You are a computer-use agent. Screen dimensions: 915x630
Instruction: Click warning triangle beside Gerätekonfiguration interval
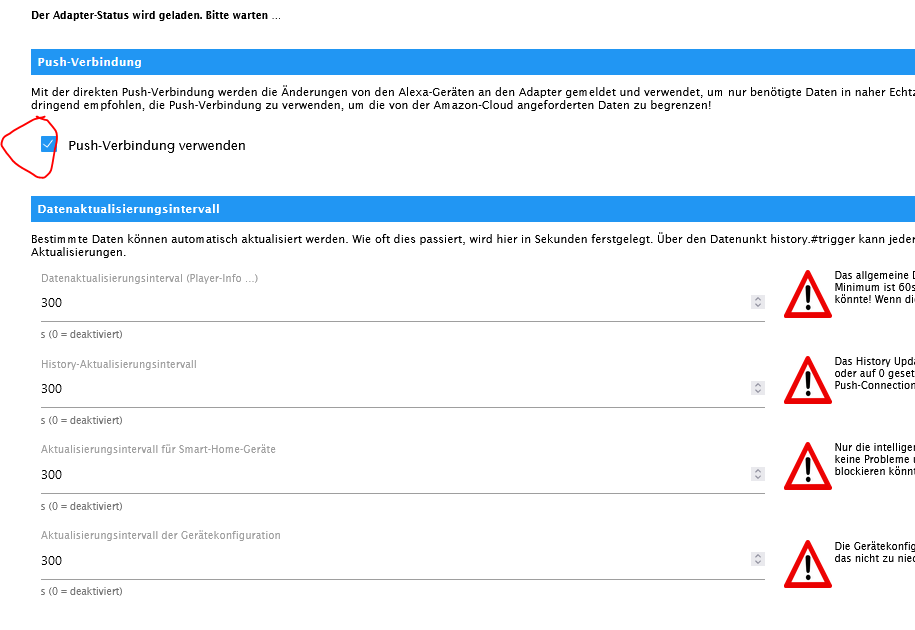tap(807, 564)
